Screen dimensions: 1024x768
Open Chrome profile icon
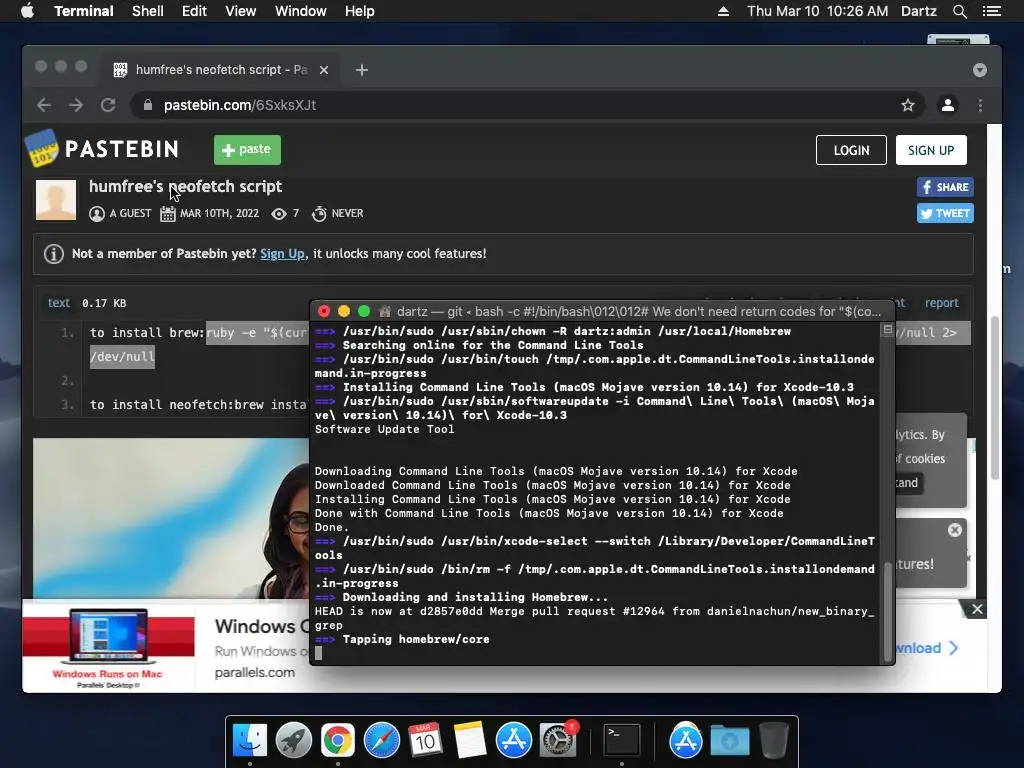tap(948, 105)
